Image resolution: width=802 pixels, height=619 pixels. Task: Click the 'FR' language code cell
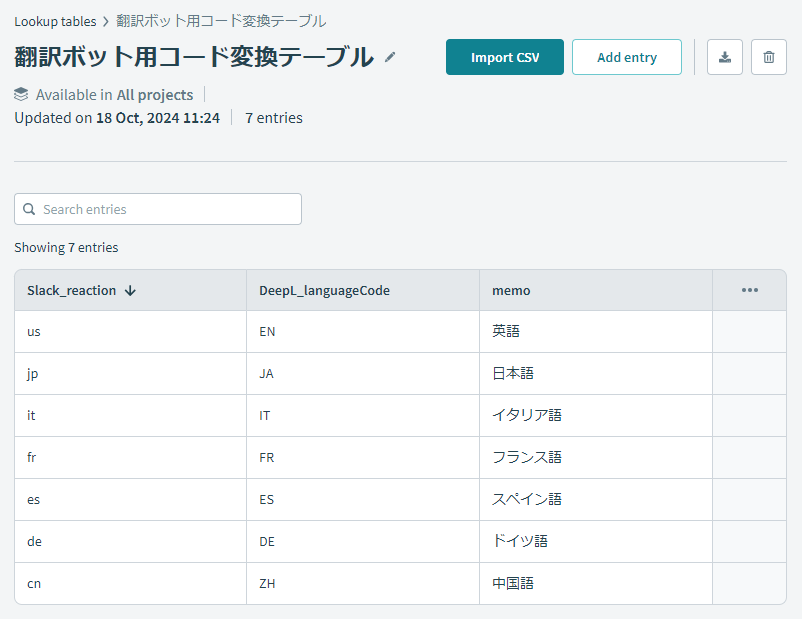coord(363,457)
